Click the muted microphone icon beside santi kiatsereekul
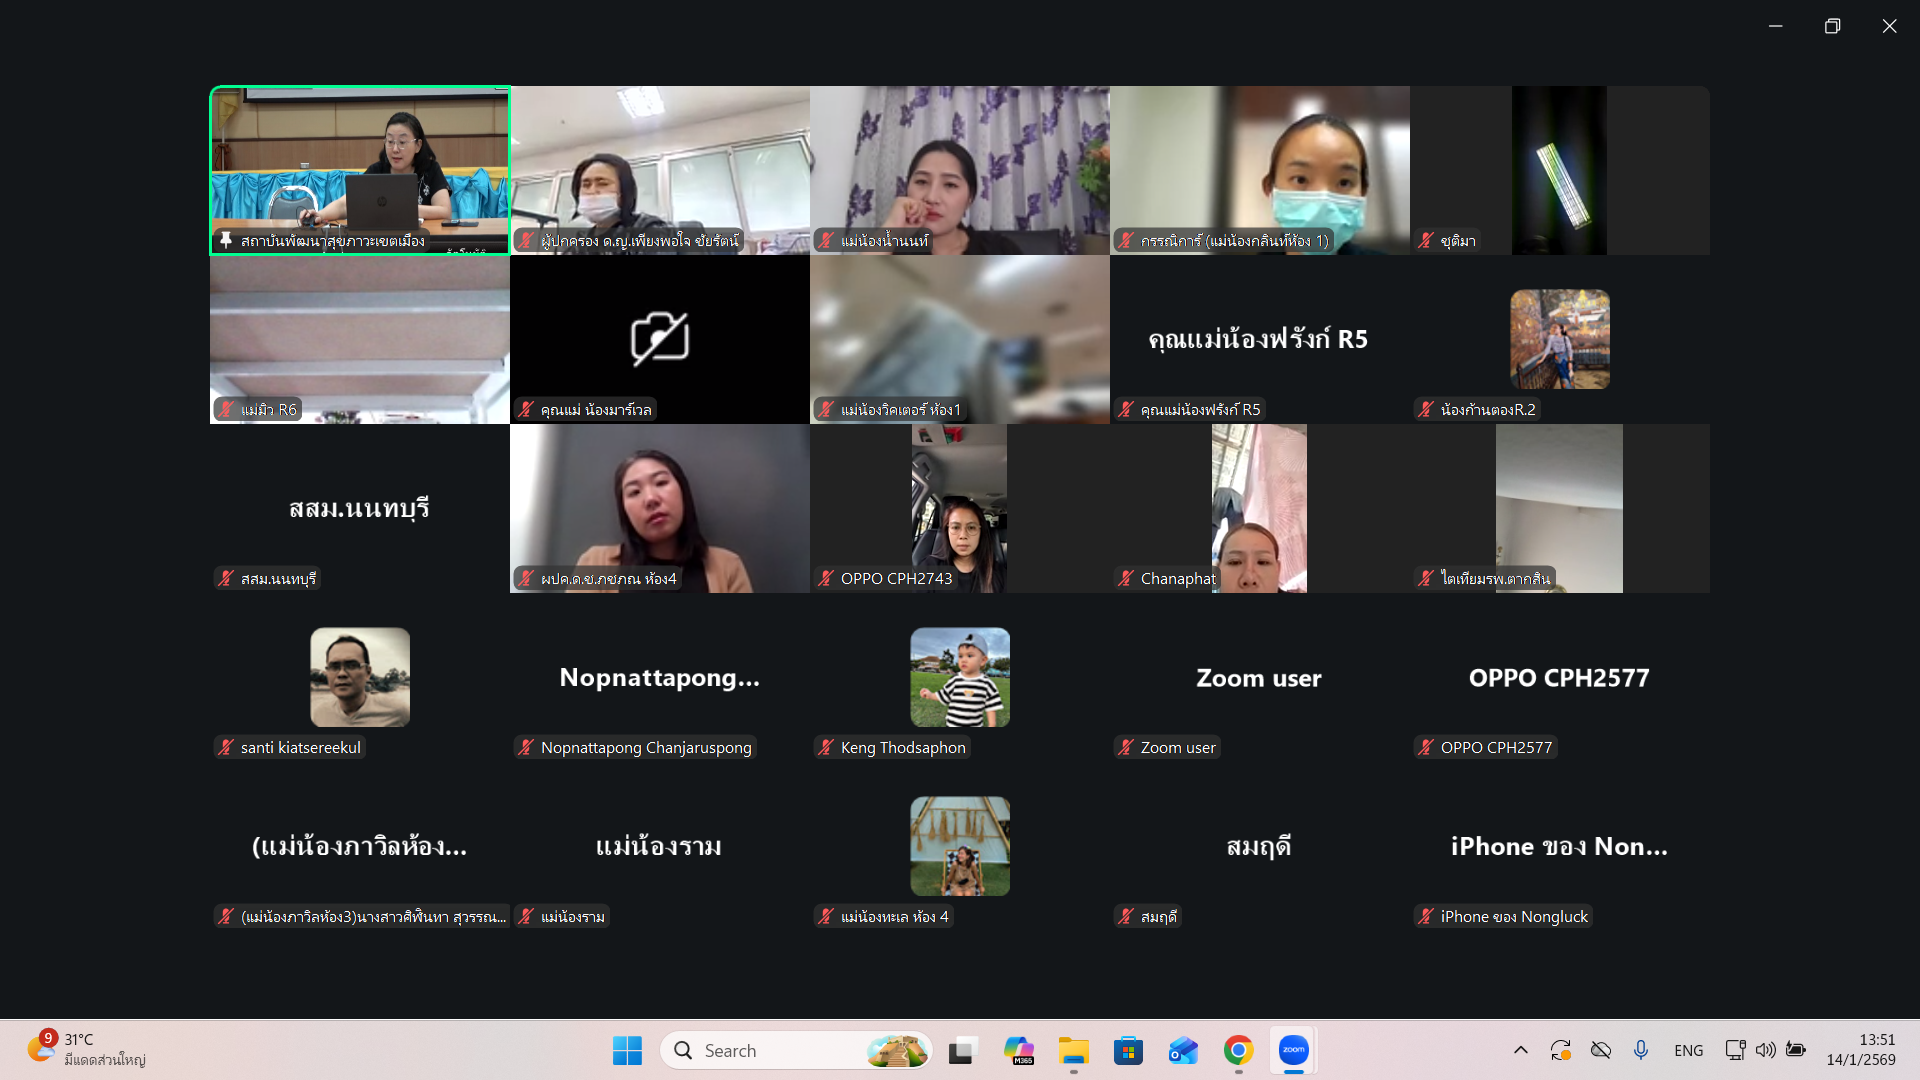1920x1080 pixels. coord(226,747)
